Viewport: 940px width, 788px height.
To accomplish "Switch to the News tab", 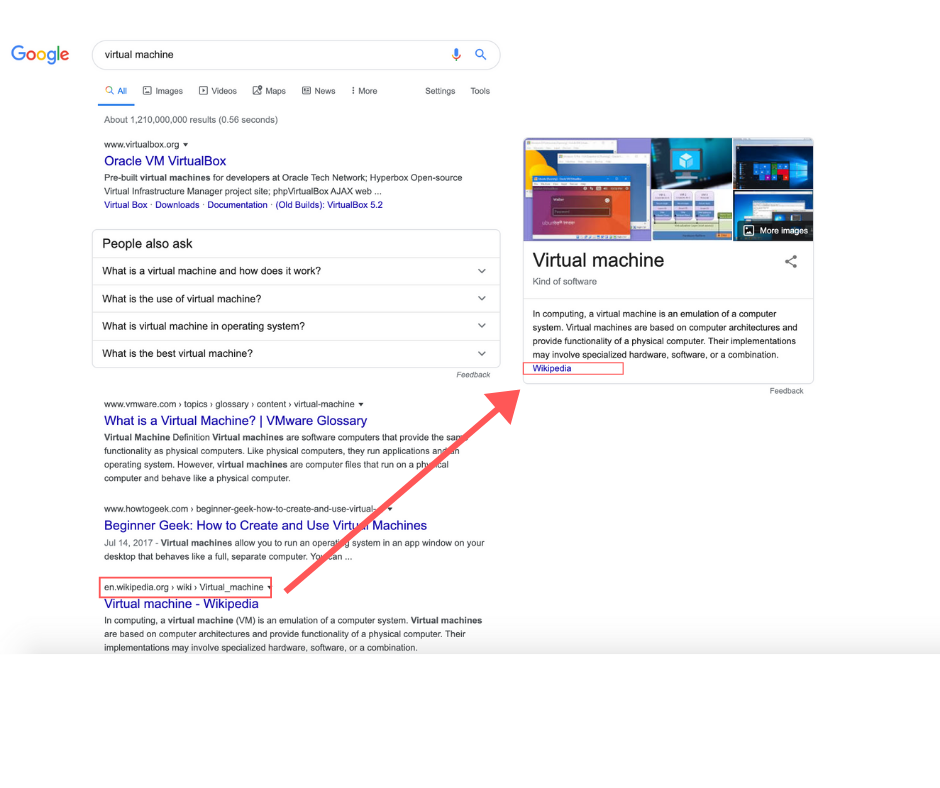I will point(318,91).
